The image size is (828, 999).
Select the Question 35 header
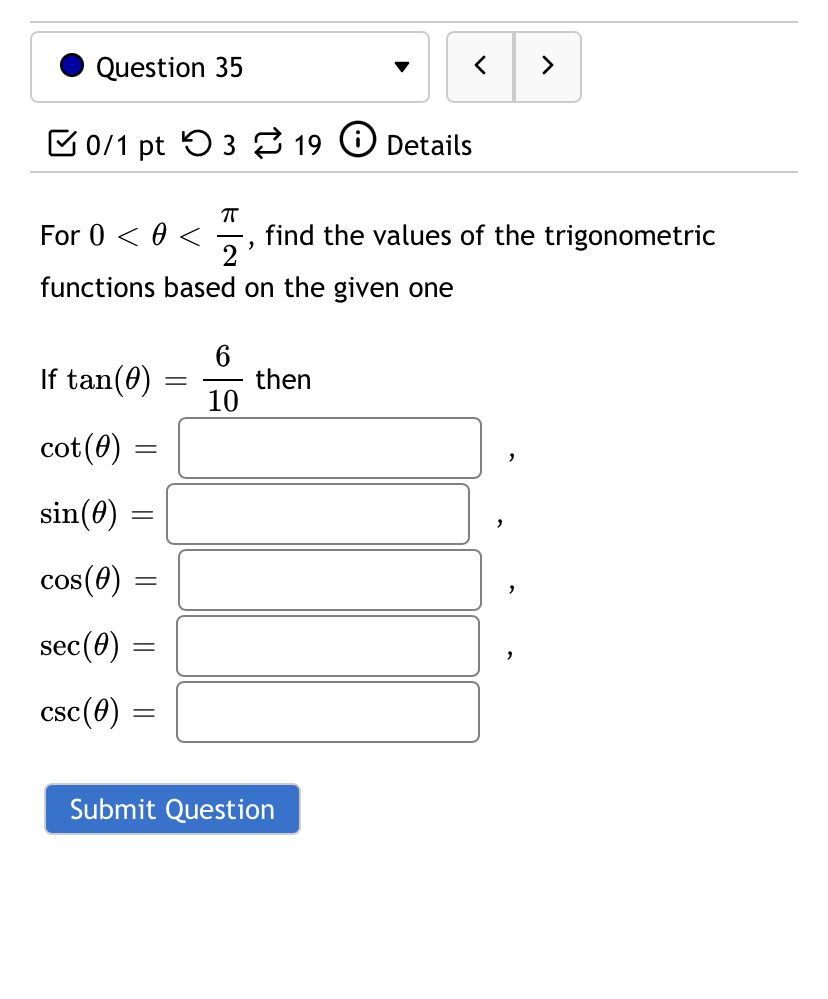(x=169, y=67)
